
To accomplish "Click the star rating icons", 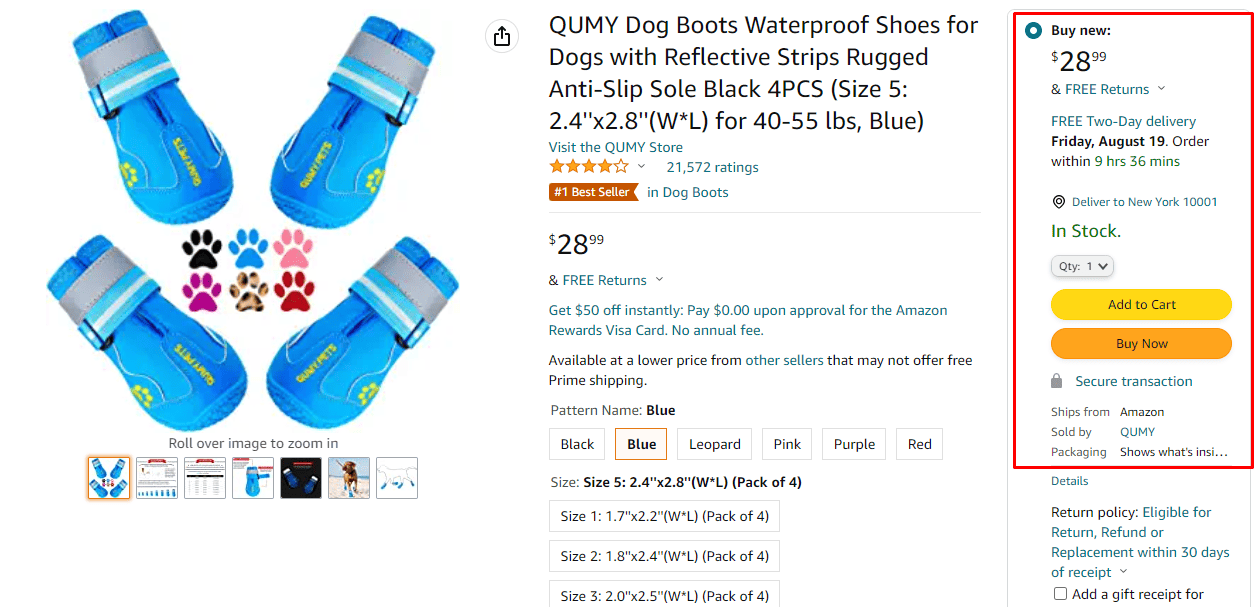I will tap(589, 167).
